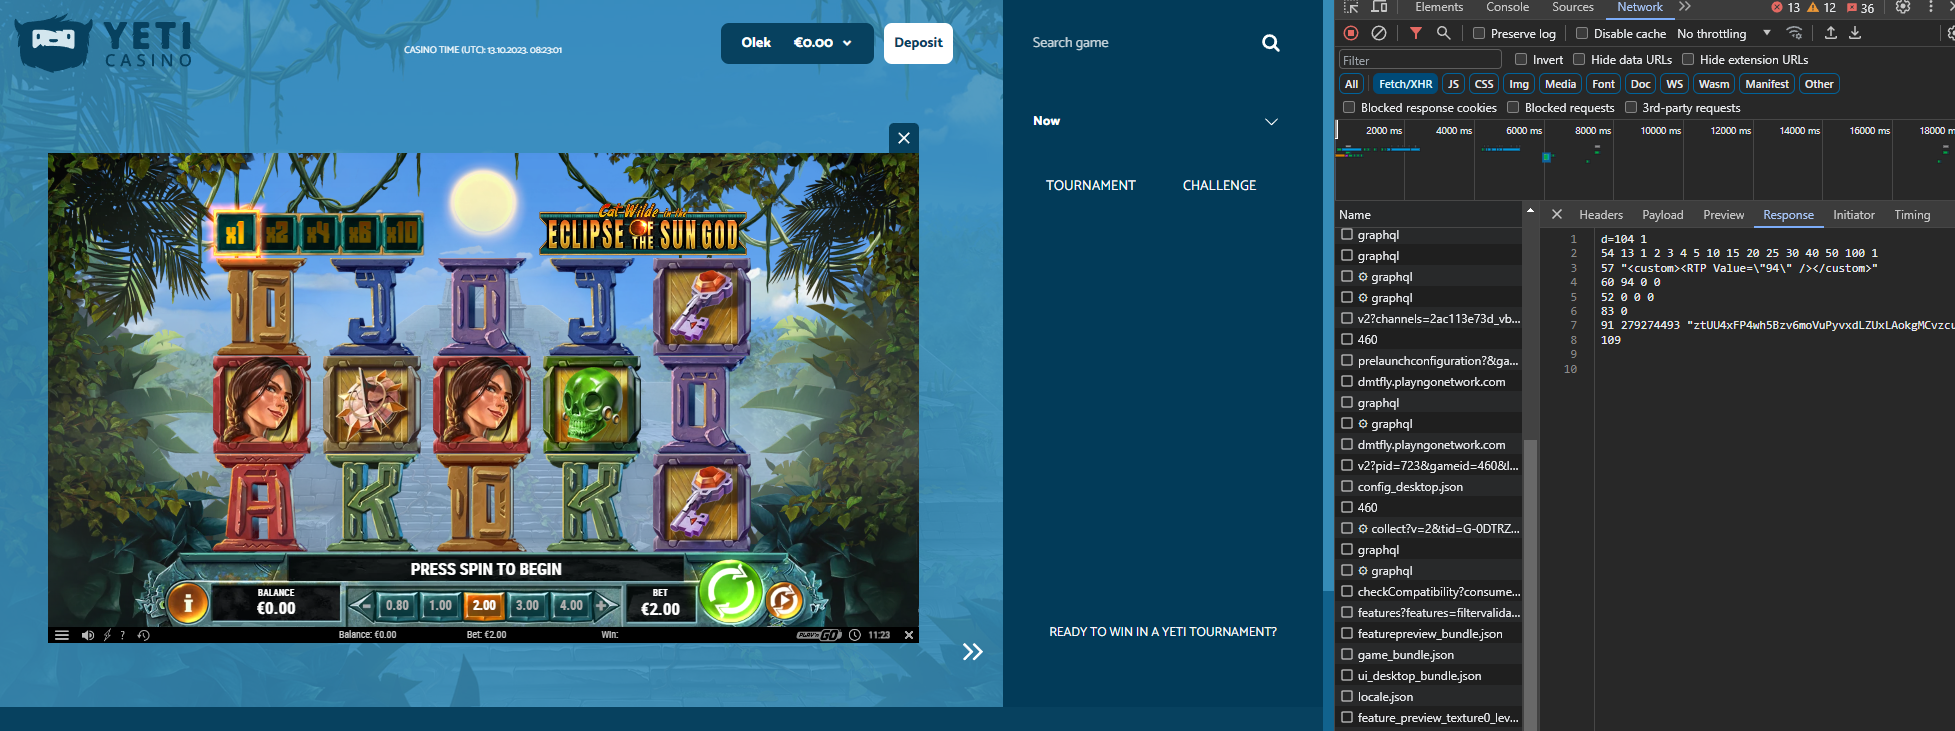Screen dimensions: 1955x731
Task: Select the All request type filter
Action: point(1352,84)
